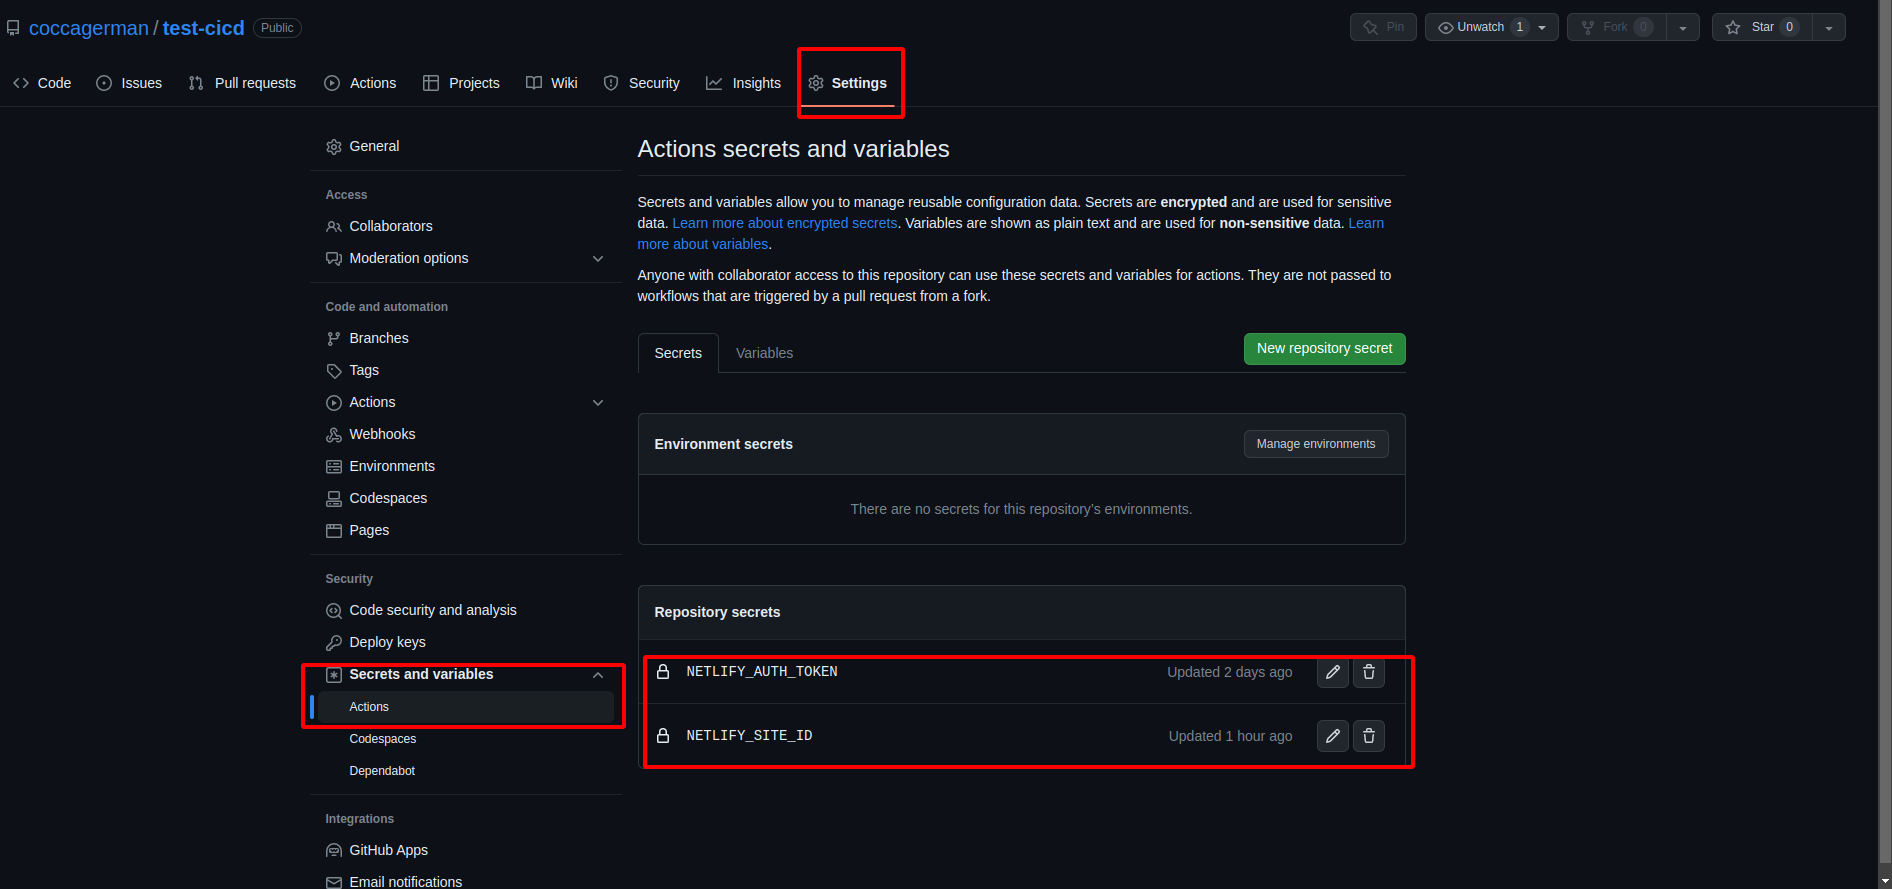
Task: Click the mail icon beside Email notifications
Action: 334,883
